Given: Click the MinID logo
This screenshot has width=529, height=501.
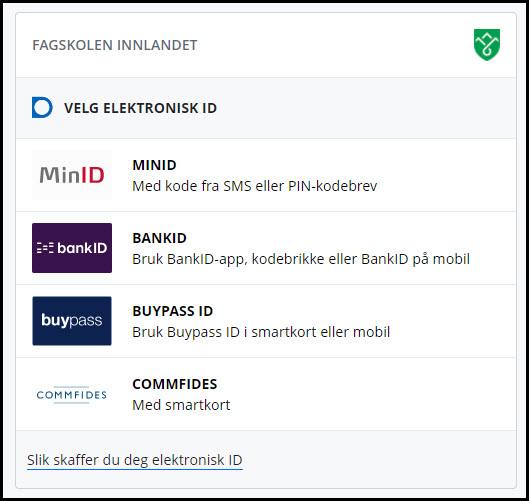Looking at the screenshot, I should (72, 175).
